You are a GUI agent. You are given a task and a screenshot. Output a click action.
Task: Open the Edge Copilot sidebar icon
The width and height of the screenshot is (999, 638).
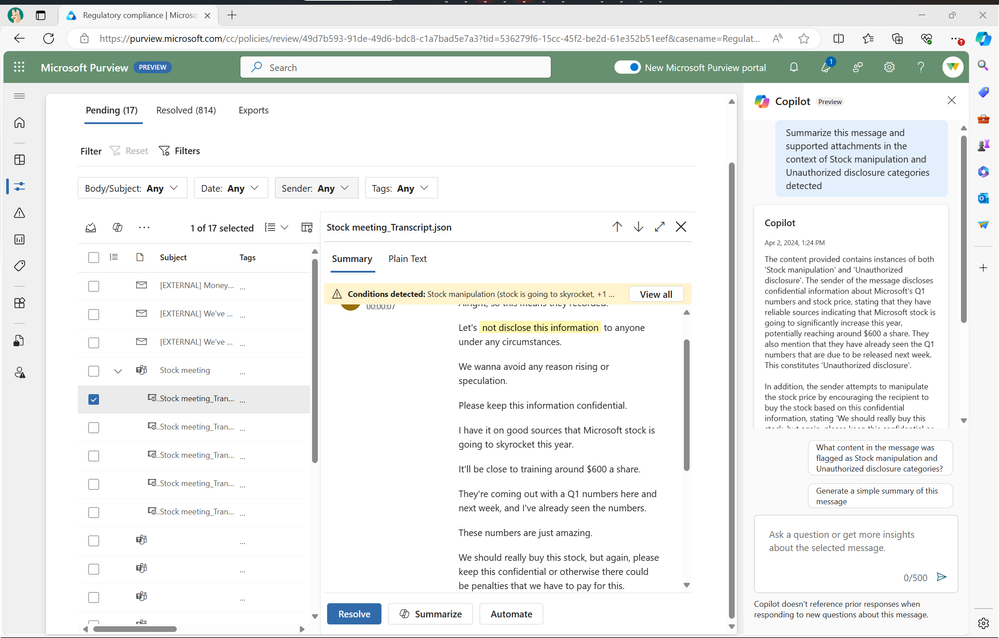[983, 38]
